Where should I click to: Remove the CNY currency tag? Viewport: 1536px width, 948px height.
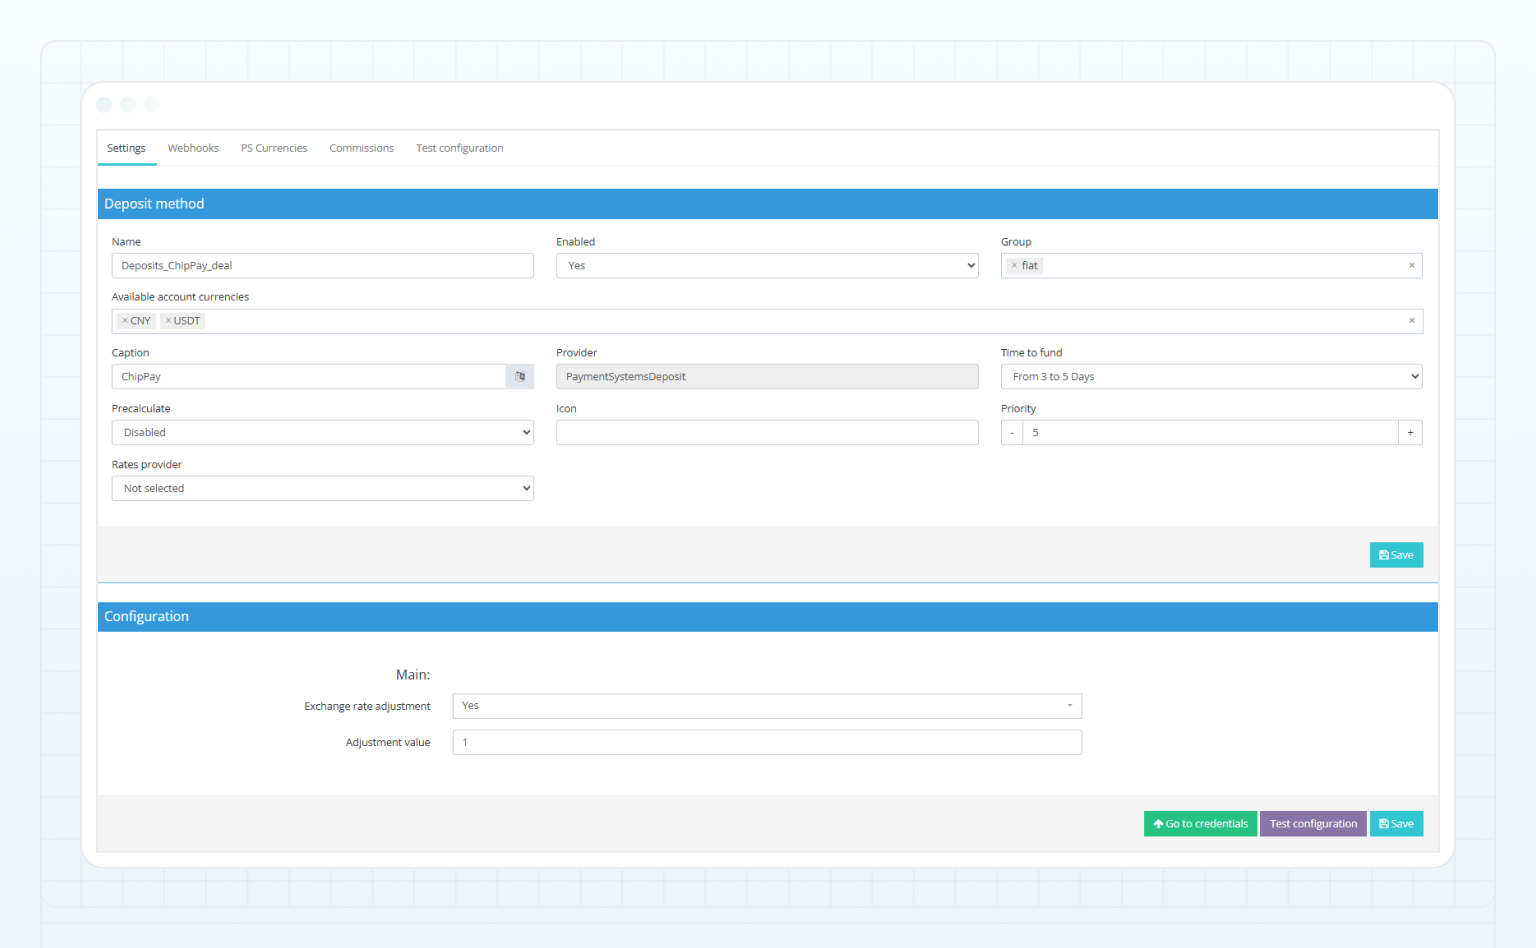point(126,320)
